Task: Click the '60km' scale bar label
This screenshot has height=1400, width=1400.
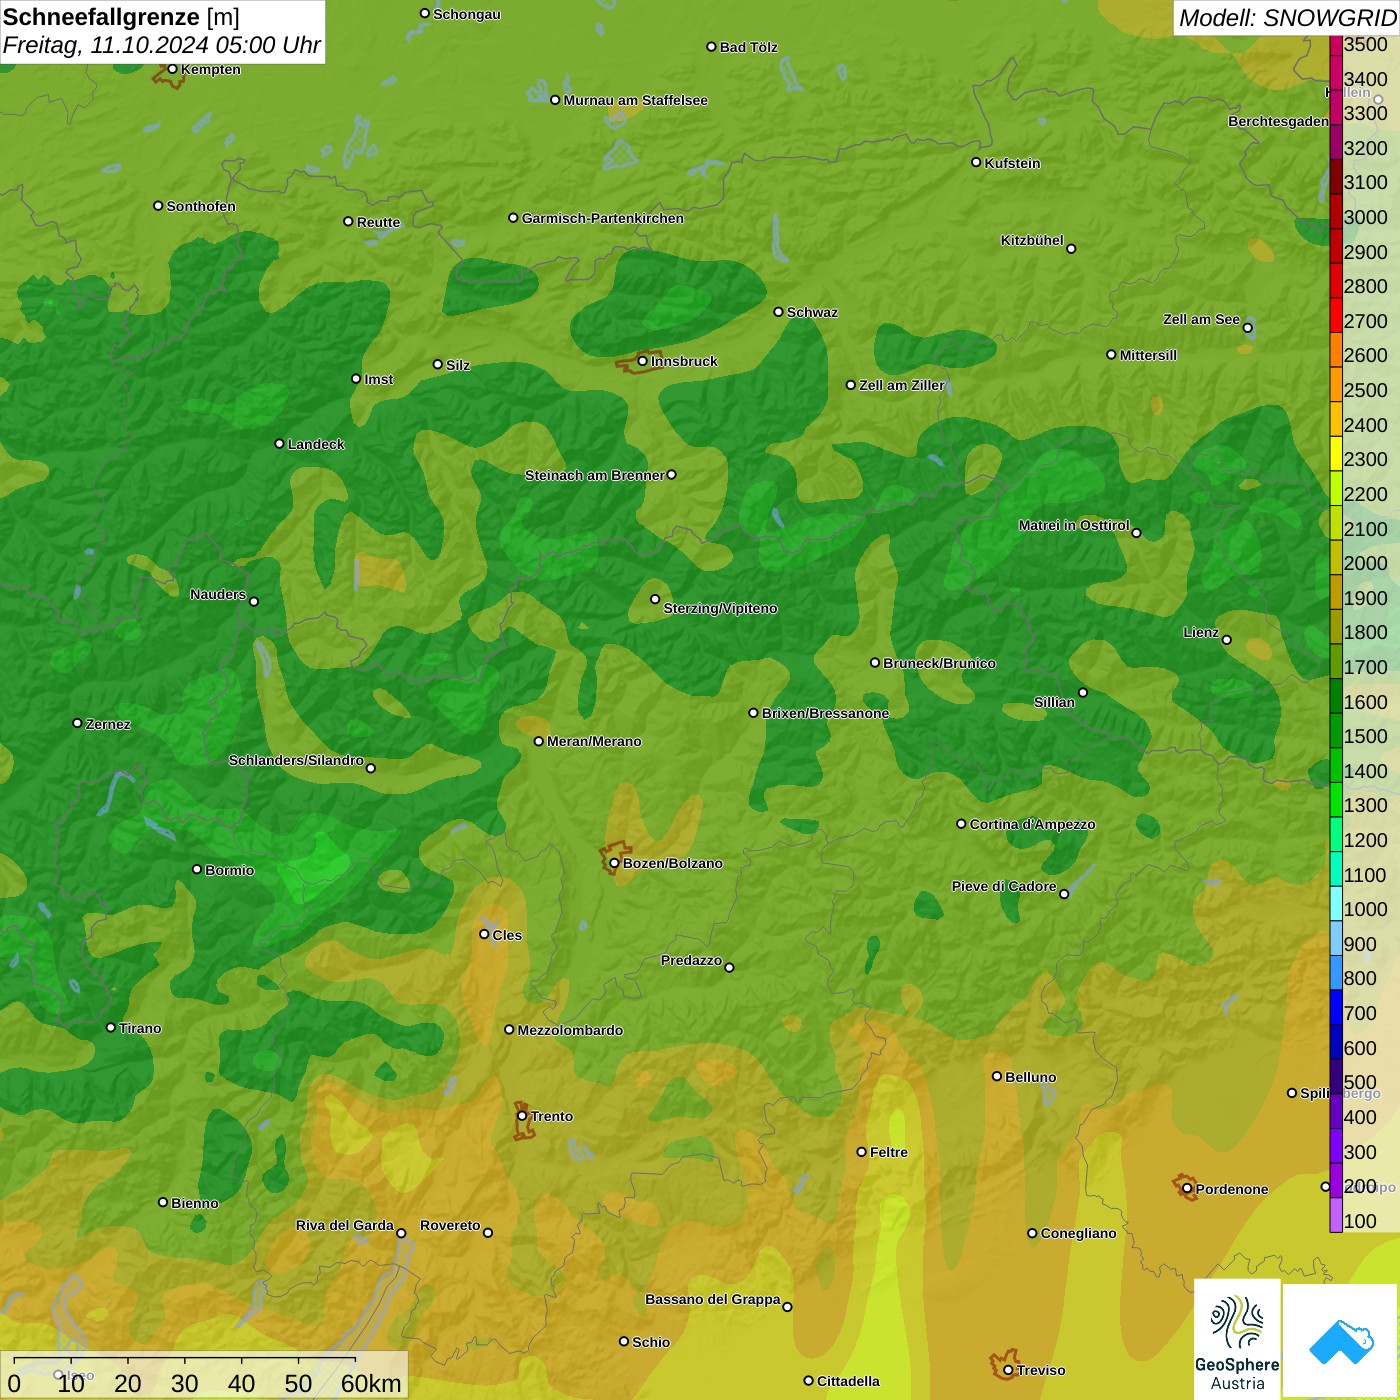Action: point(371,1383)
